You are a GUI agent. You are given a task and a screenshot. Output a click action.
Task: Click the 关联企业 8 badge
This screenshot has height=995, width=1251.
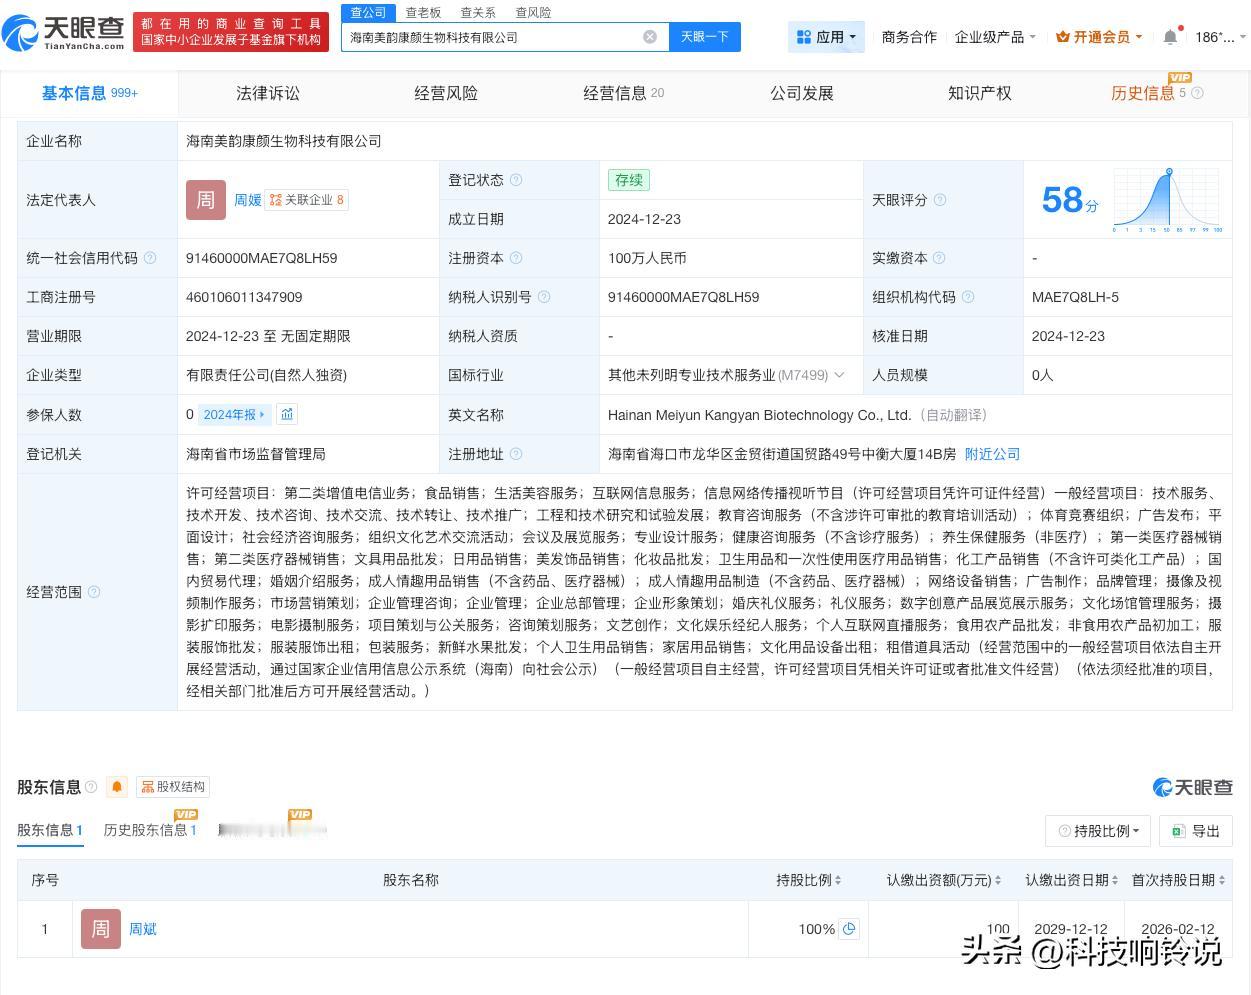pos(306,200)
